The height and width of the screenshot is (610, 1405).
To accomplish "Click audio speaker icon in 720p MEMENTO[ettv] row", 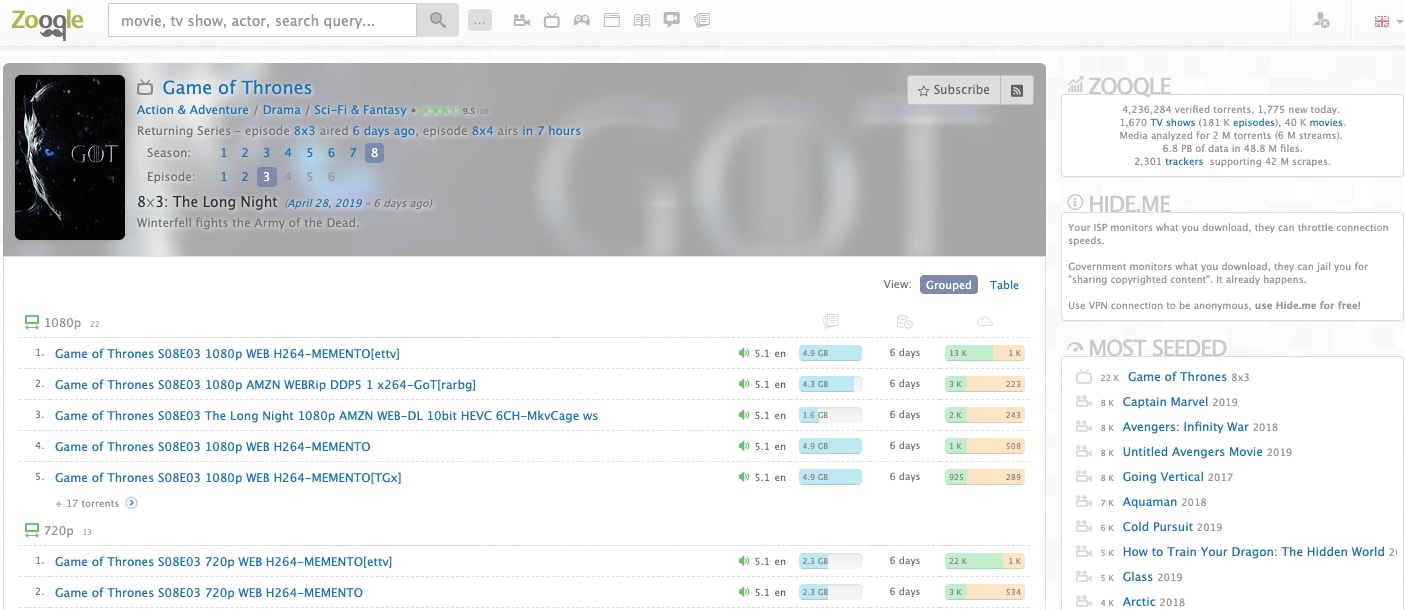I will (743, 561).
